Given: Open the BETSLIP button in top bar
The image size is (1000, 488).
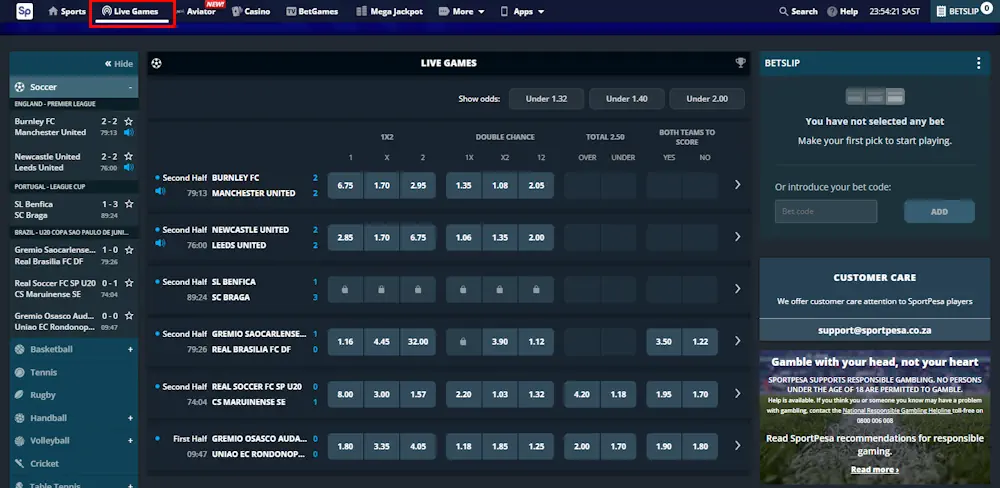Looking at the screenshot, I should tap(965, 11).
